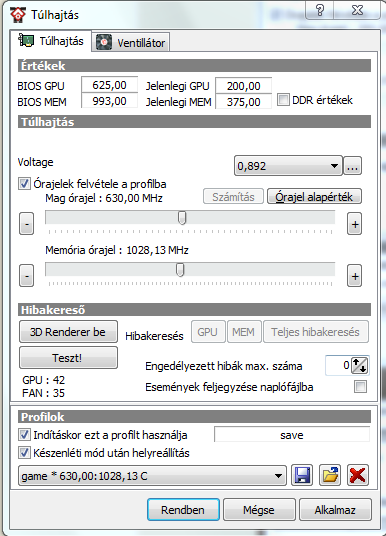Click the 3D Renderer be button
The height and width of the screenshot is (536, 386).
pyautogui.click(x=68, y=332)
